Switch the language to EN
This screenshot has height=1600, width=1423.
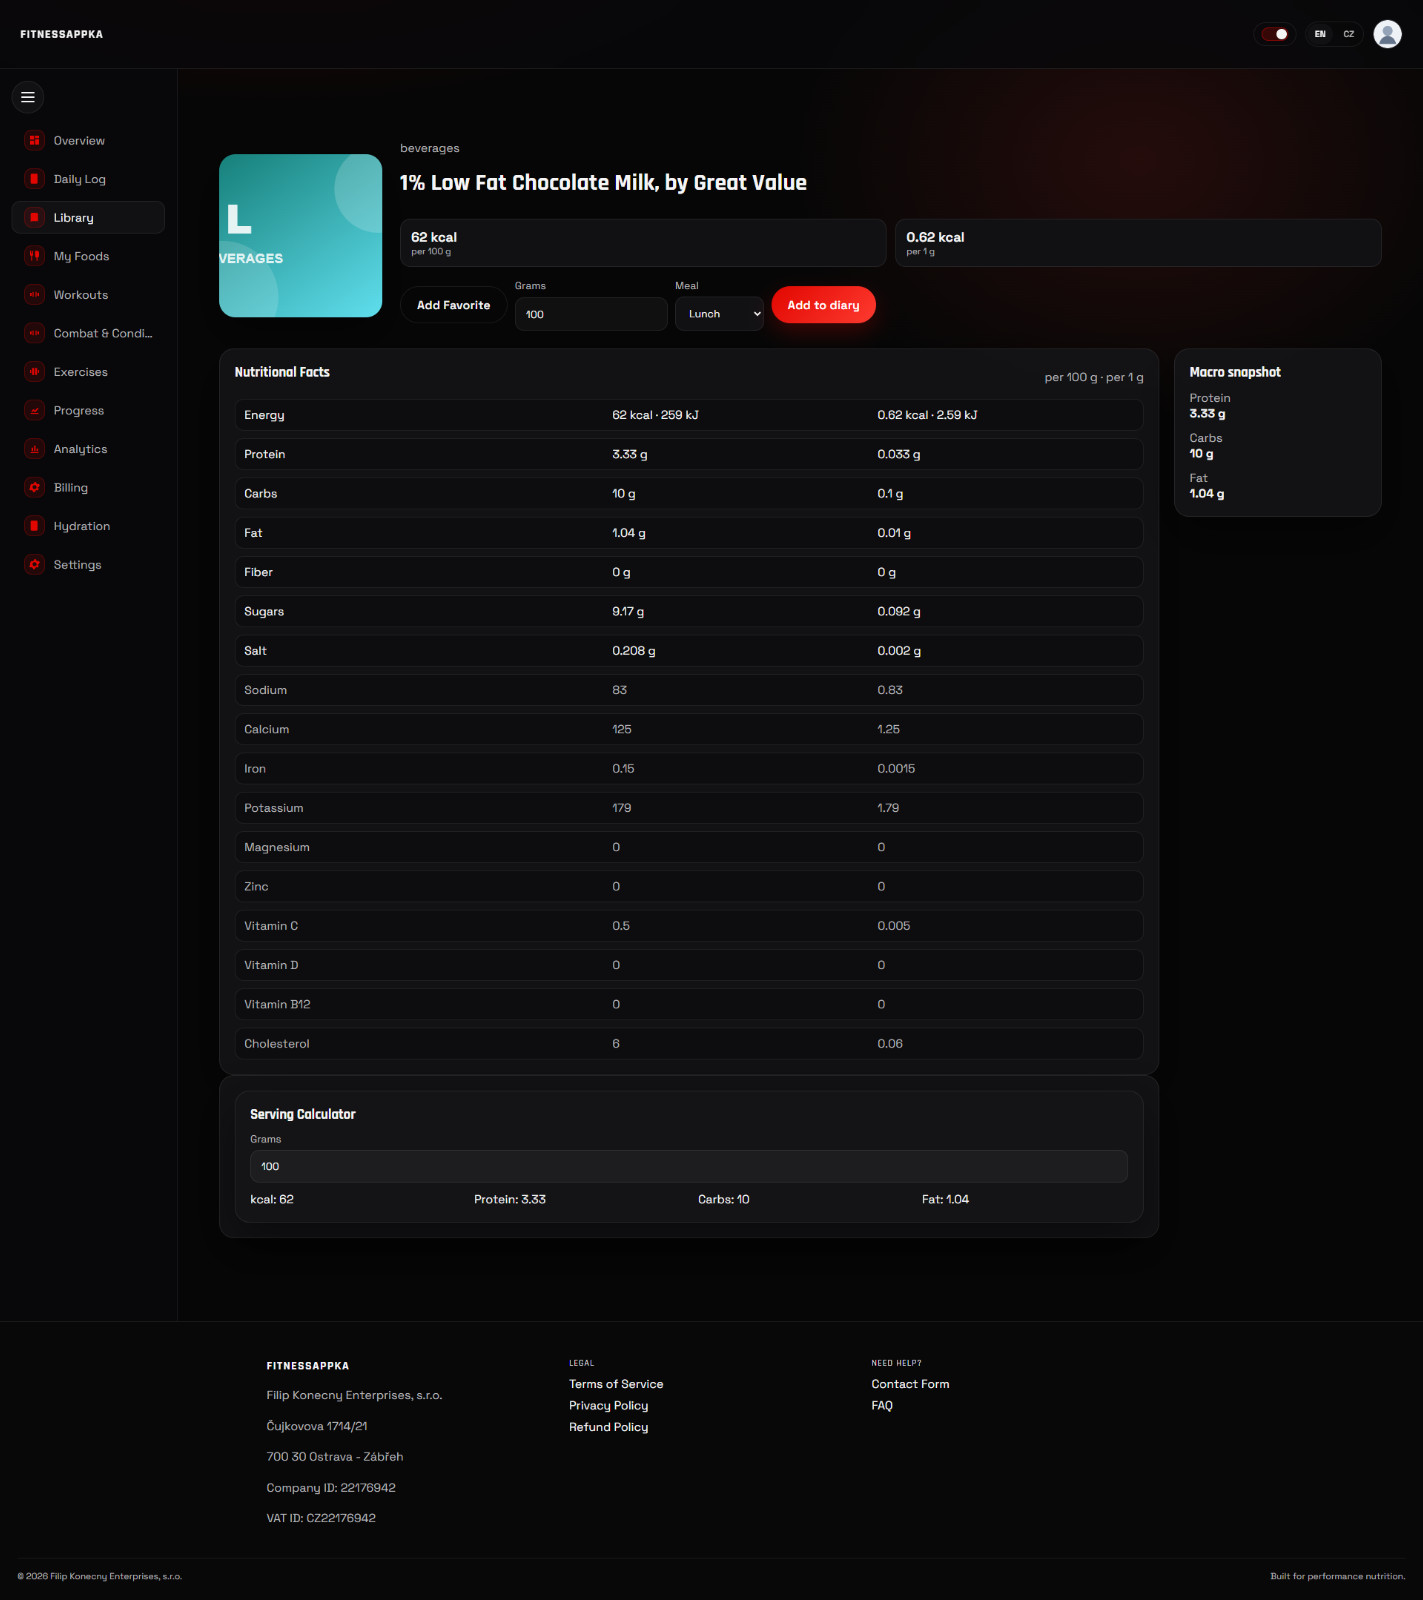point(1320,34)
